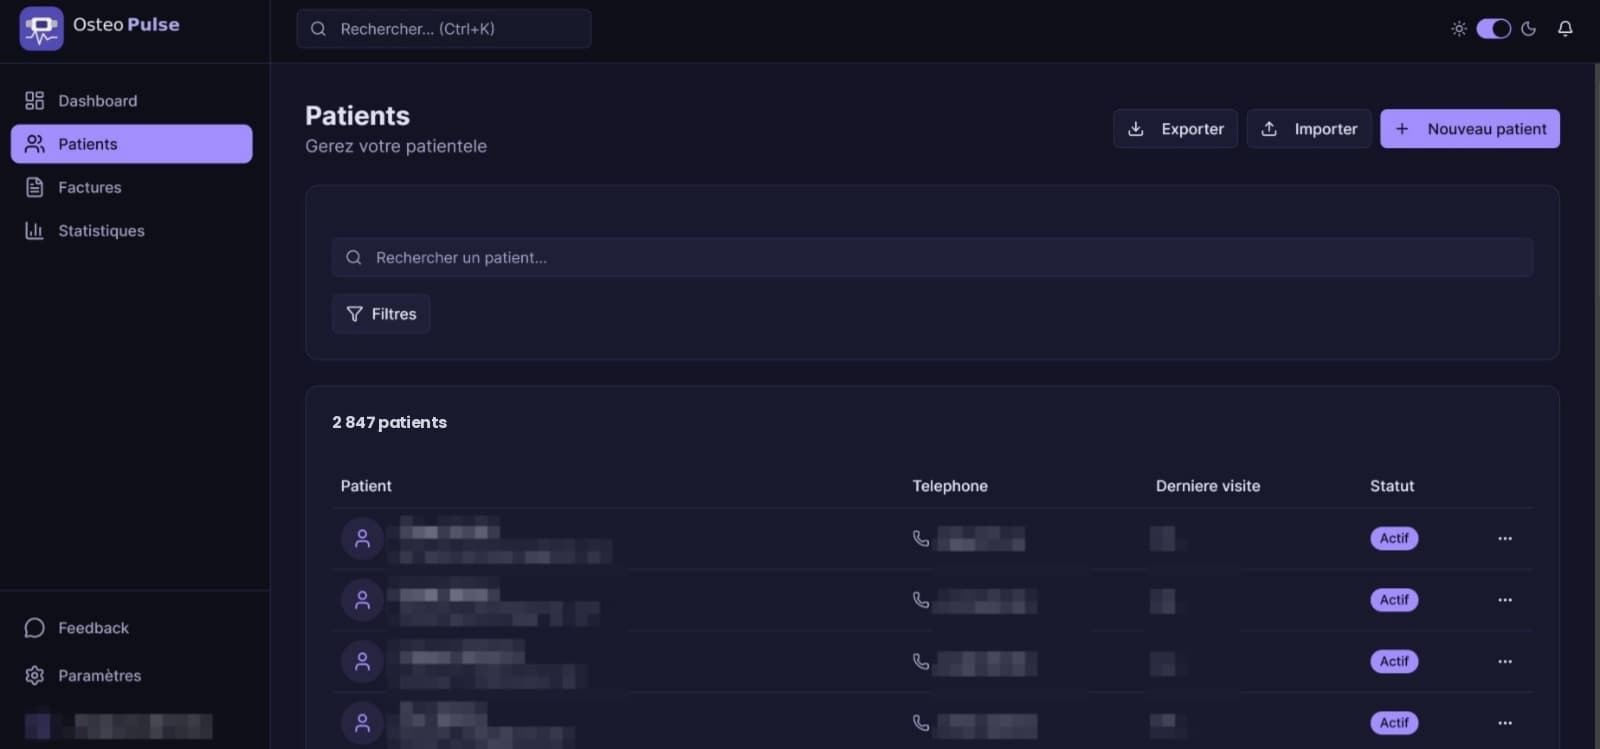
Task: Create a Nouveau patient
Action: point(1469,129)
